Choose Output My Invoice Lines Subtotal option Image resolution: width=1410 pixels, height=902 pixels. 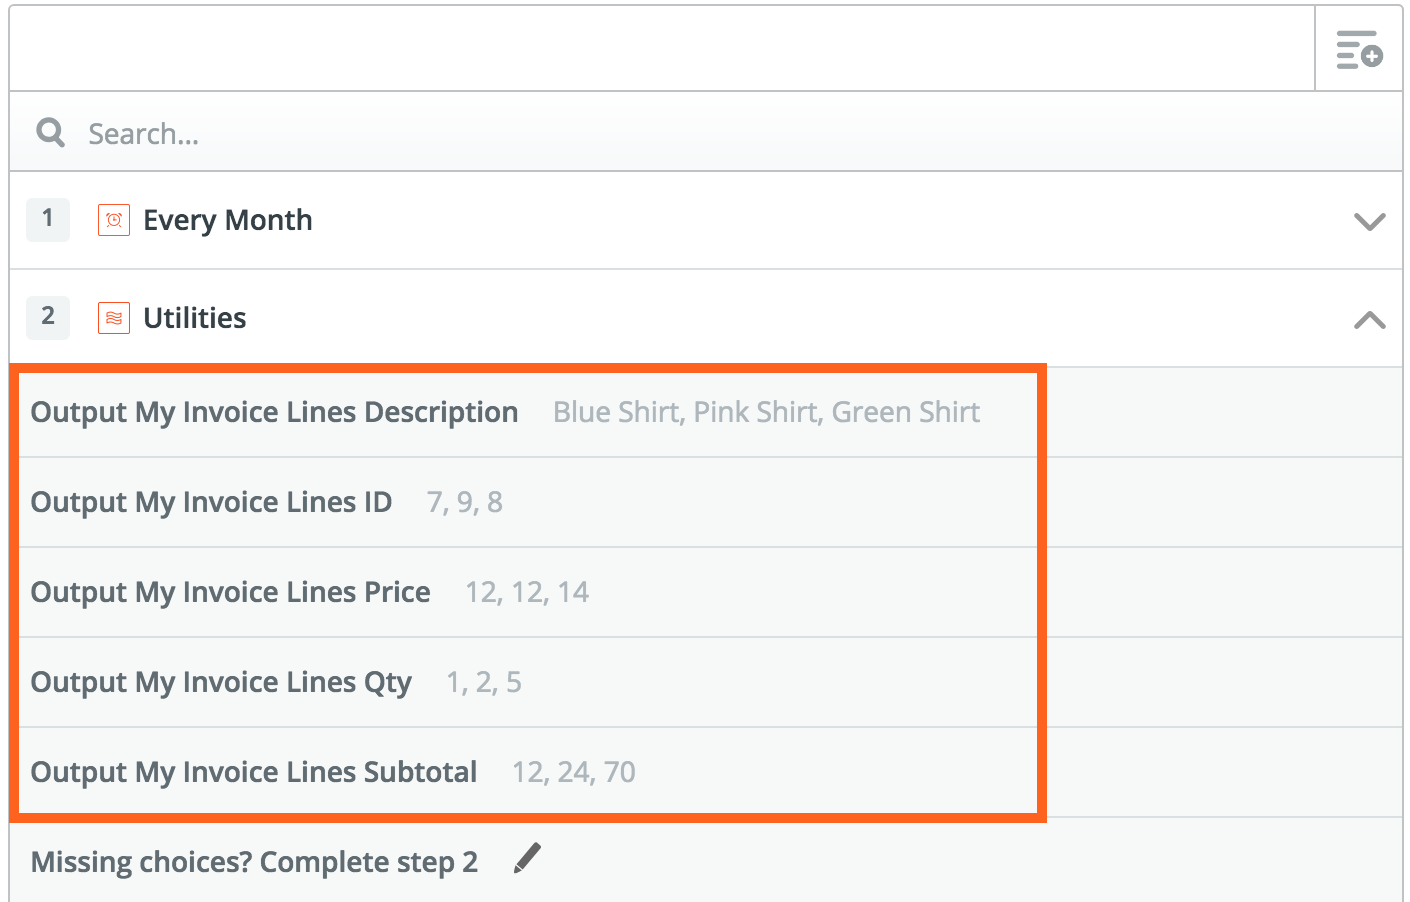[x=254, y=772]
